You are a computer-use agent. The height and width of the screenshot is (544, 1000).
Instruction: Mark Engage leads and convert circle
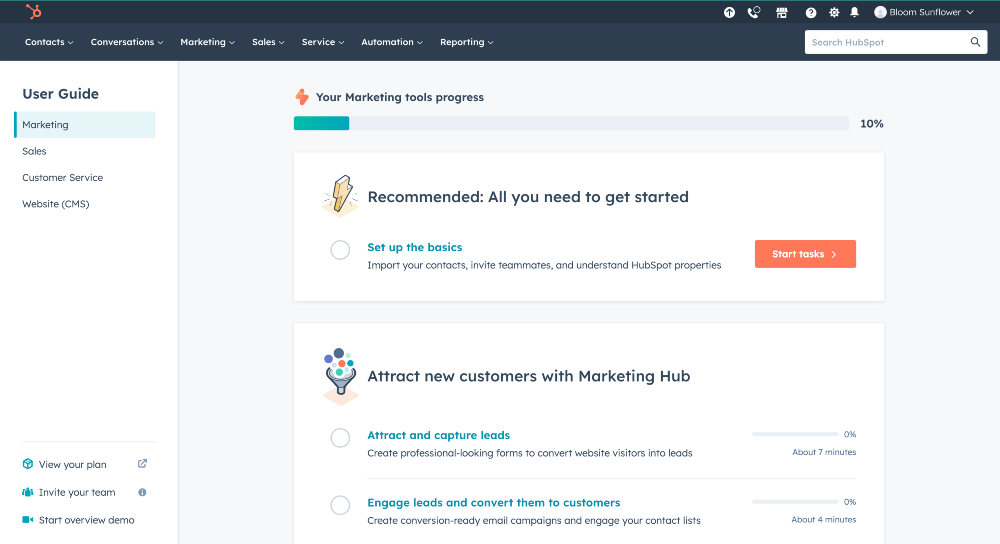pyautogui.click(x=340, y=505)
